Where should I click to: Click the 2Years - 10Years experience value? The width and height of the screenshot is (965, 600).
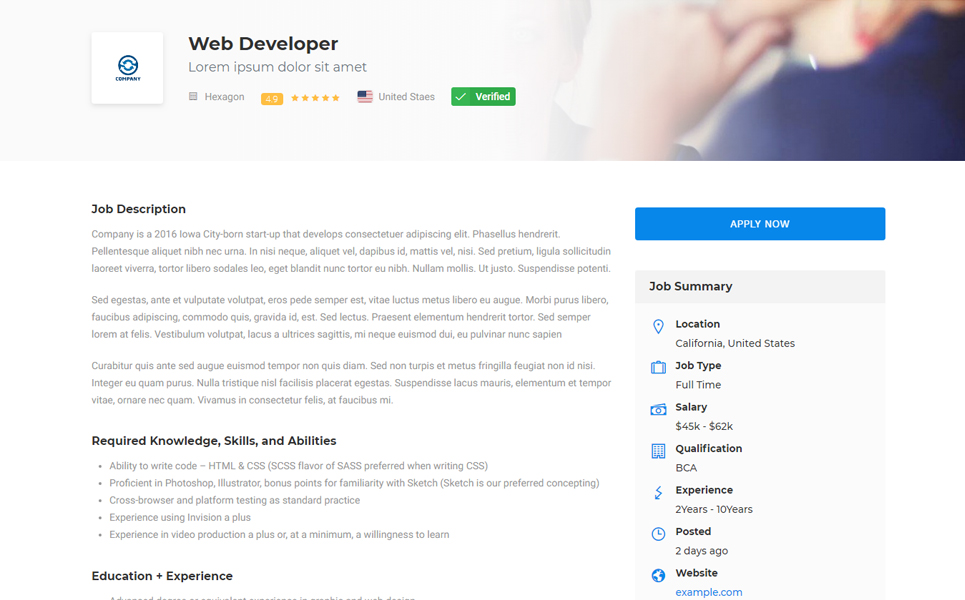point(714,509)
